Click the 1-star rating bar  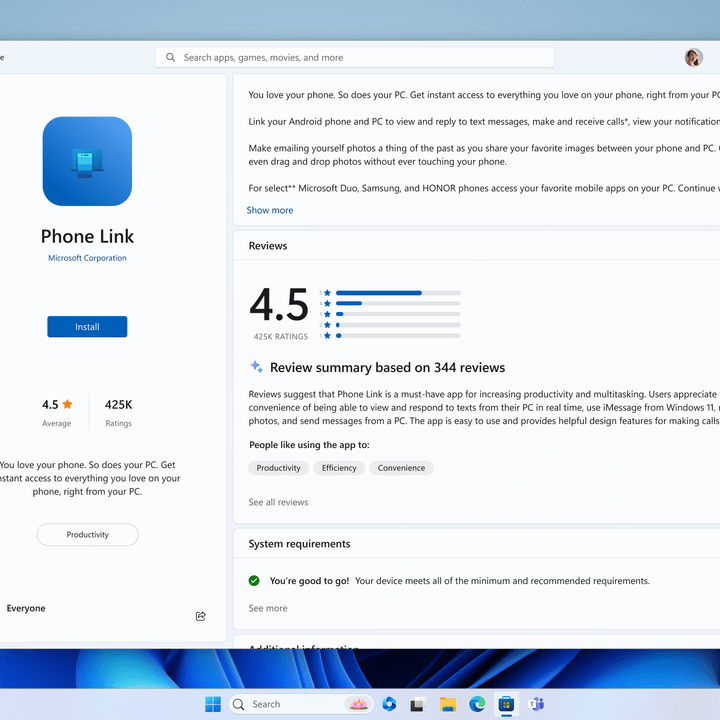(398, 336)
